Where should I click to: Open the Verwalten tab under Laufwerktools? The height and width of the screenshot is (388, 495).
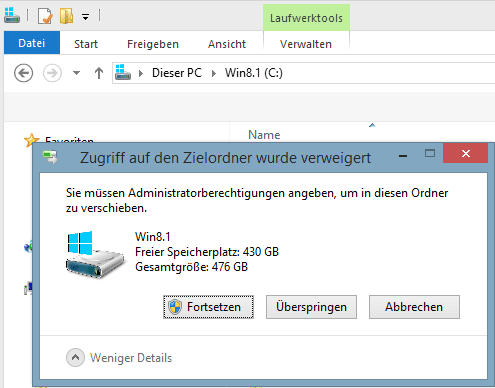pyautogui.click(x=306, y=44)
